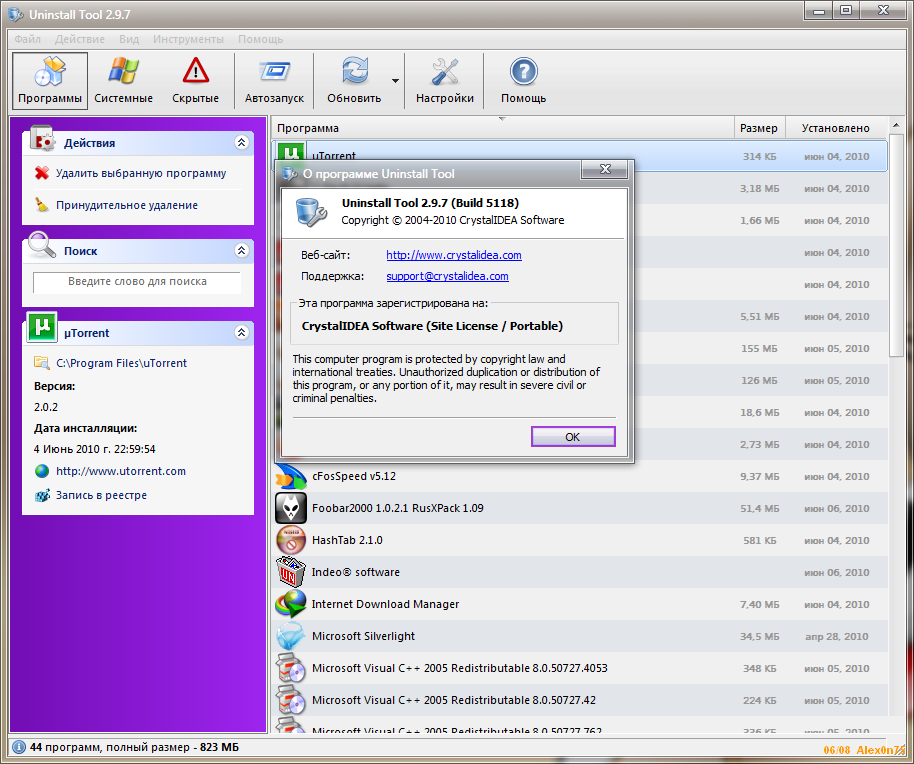Viewport: 914px width, 764px height.
Task: Open the Вид menu
Action: [129, 39]
